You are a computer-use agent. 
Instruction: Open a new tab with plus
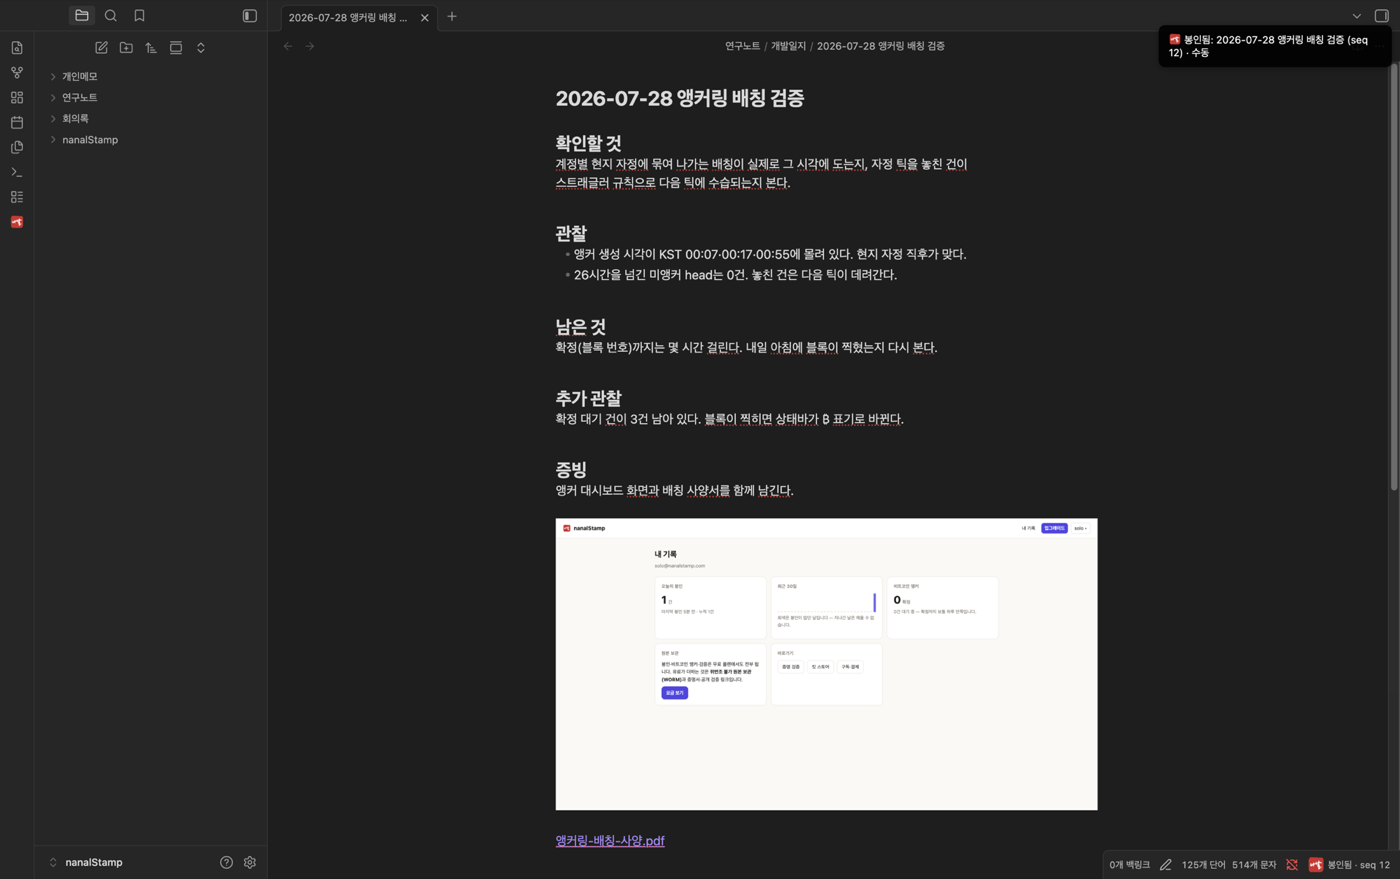pos(452,16)
